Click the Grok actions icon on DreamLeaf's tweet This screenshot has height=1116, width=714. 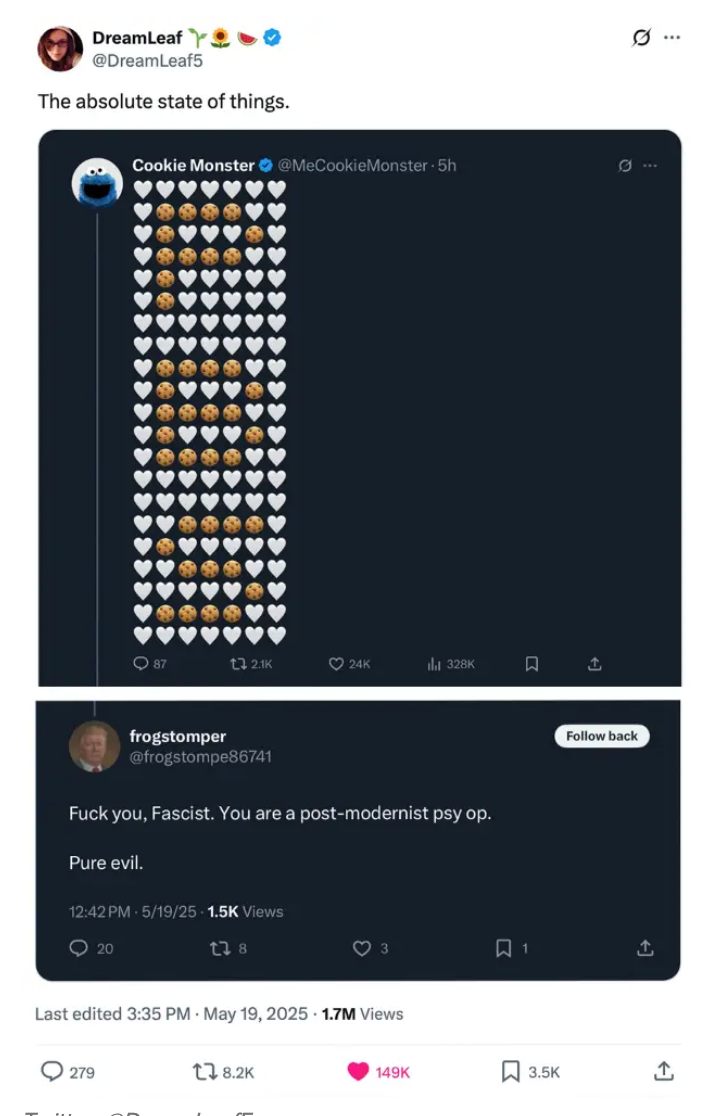[638, 37]
